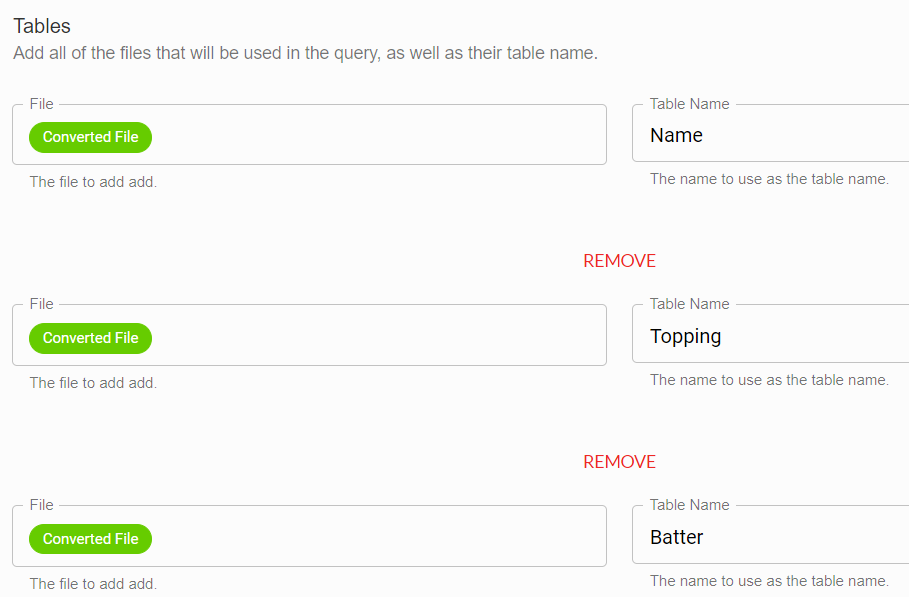Click the "Table Name" label above "Topping"
This screenshot has width=909, height=597.
689,304
